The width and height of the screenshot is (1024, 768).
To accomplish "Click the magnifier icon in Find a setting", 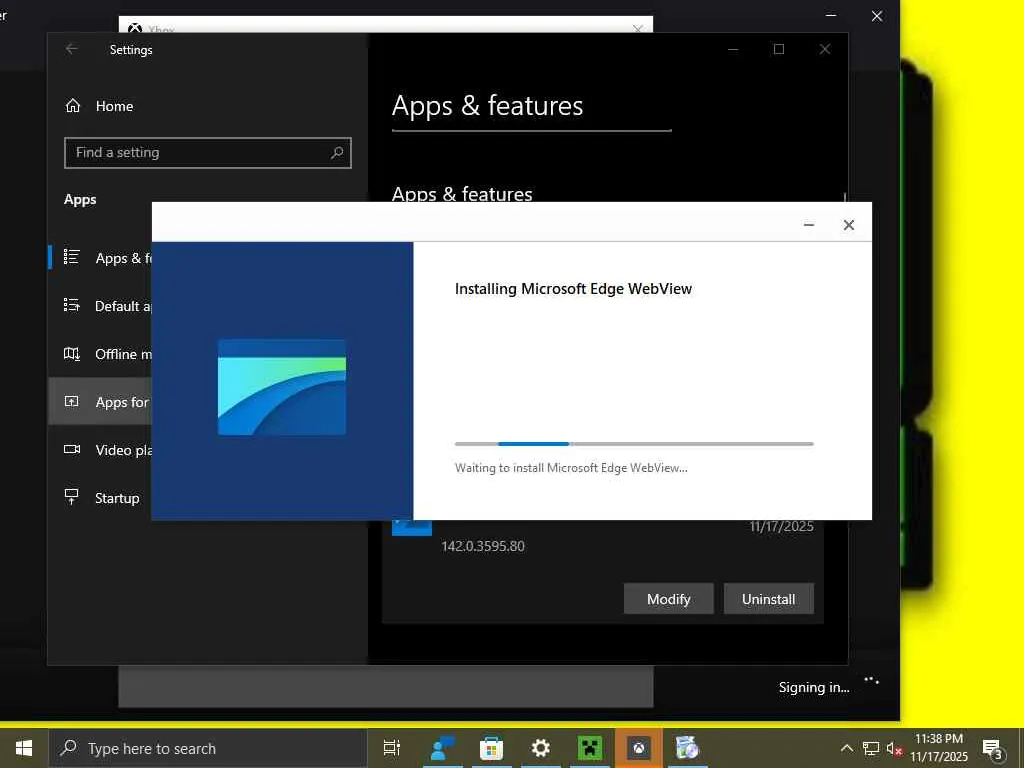I will (336, 153).
